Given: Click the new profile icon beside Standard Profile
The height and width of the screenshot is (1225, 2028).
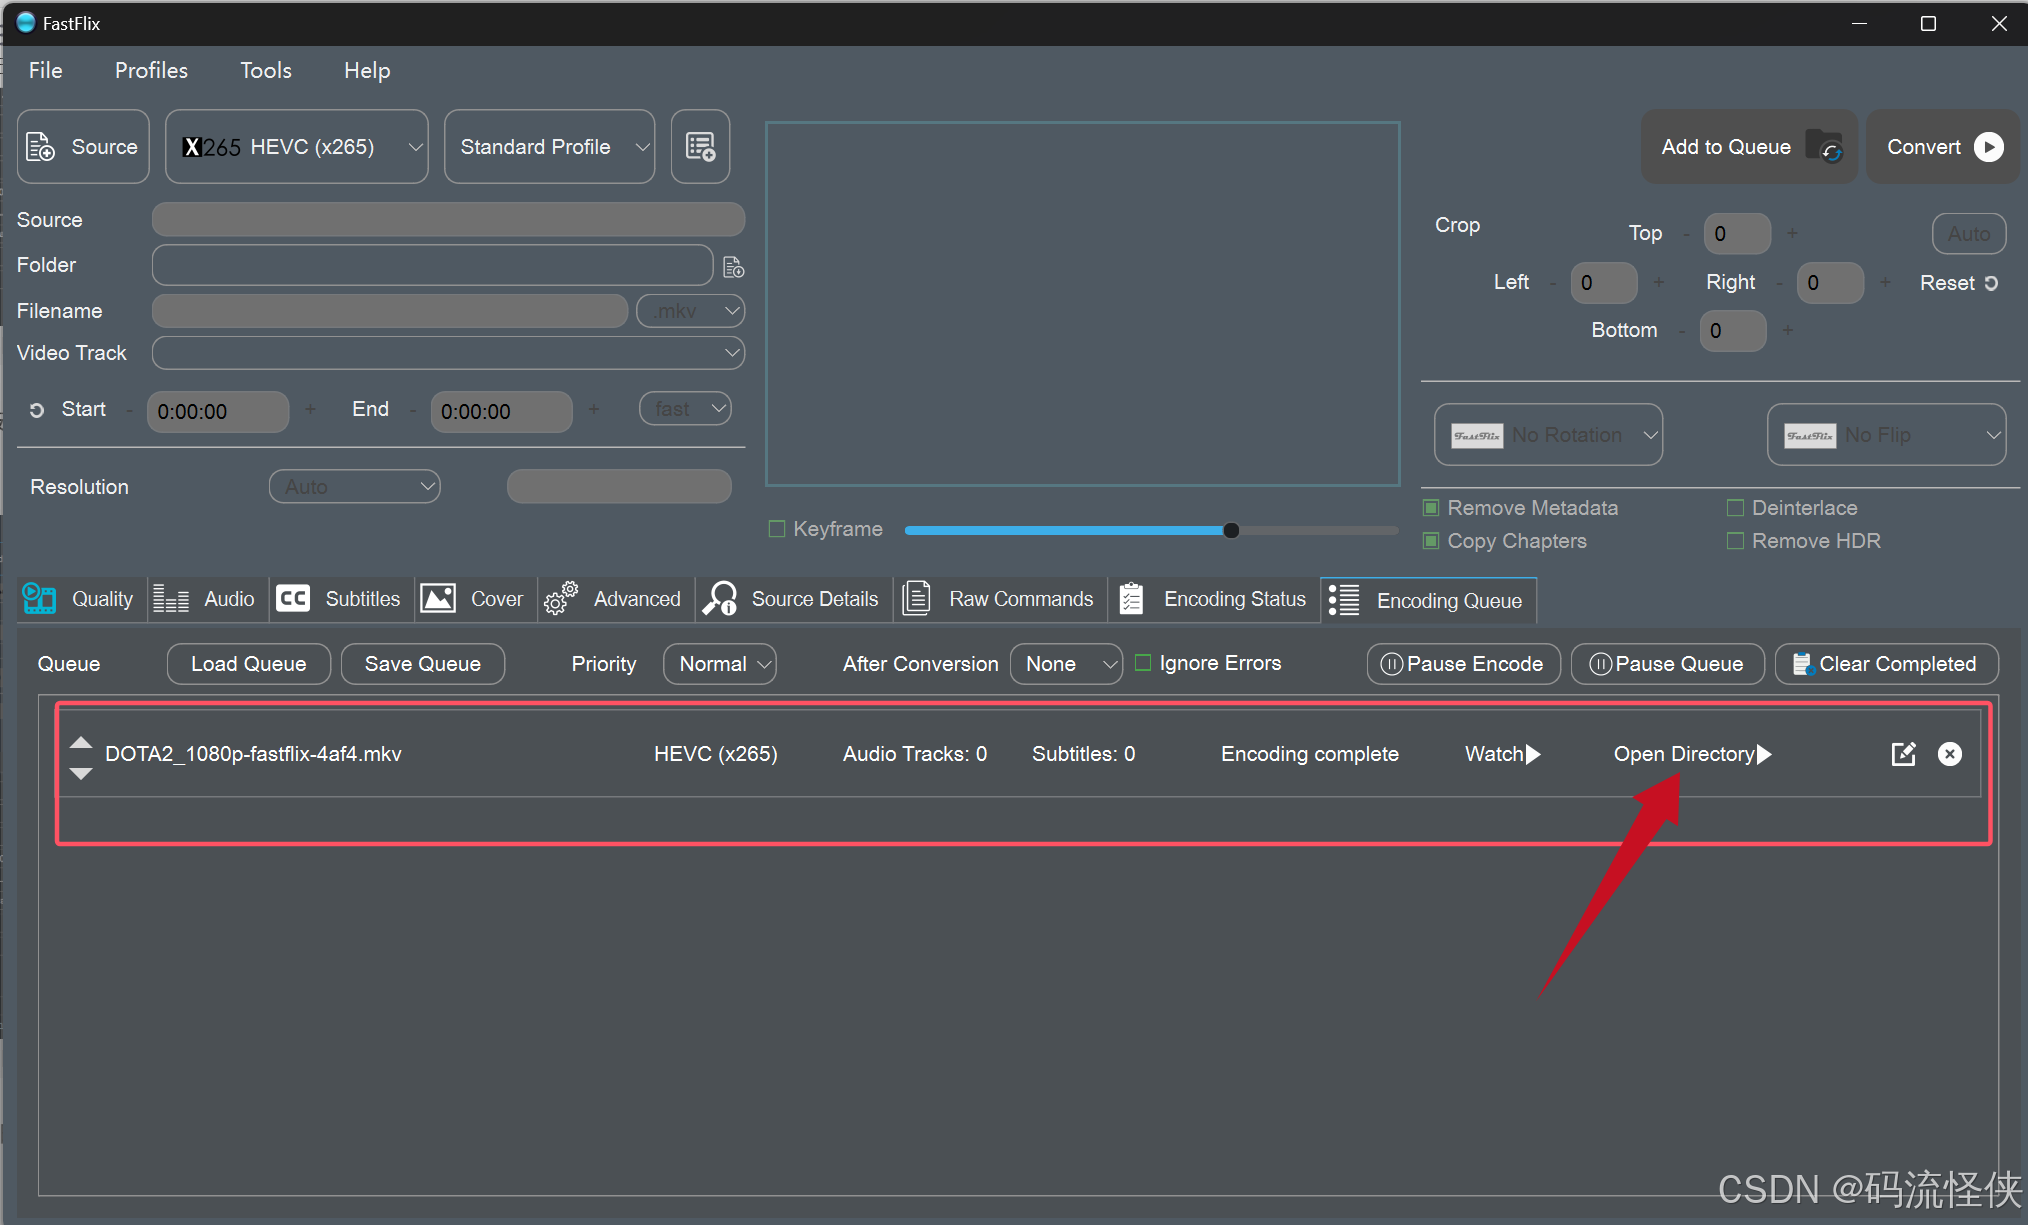Looking at the screenshot, I should coord(700,147).
